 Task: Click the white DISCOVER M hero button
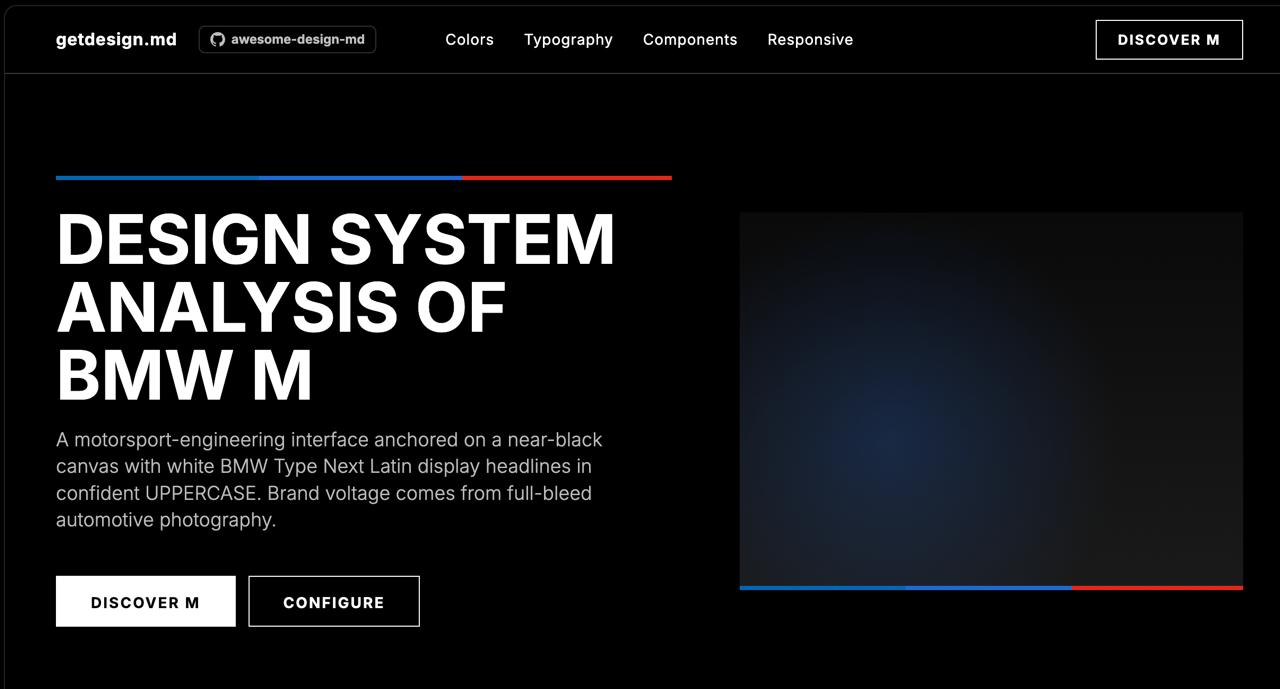coord(146,601)
